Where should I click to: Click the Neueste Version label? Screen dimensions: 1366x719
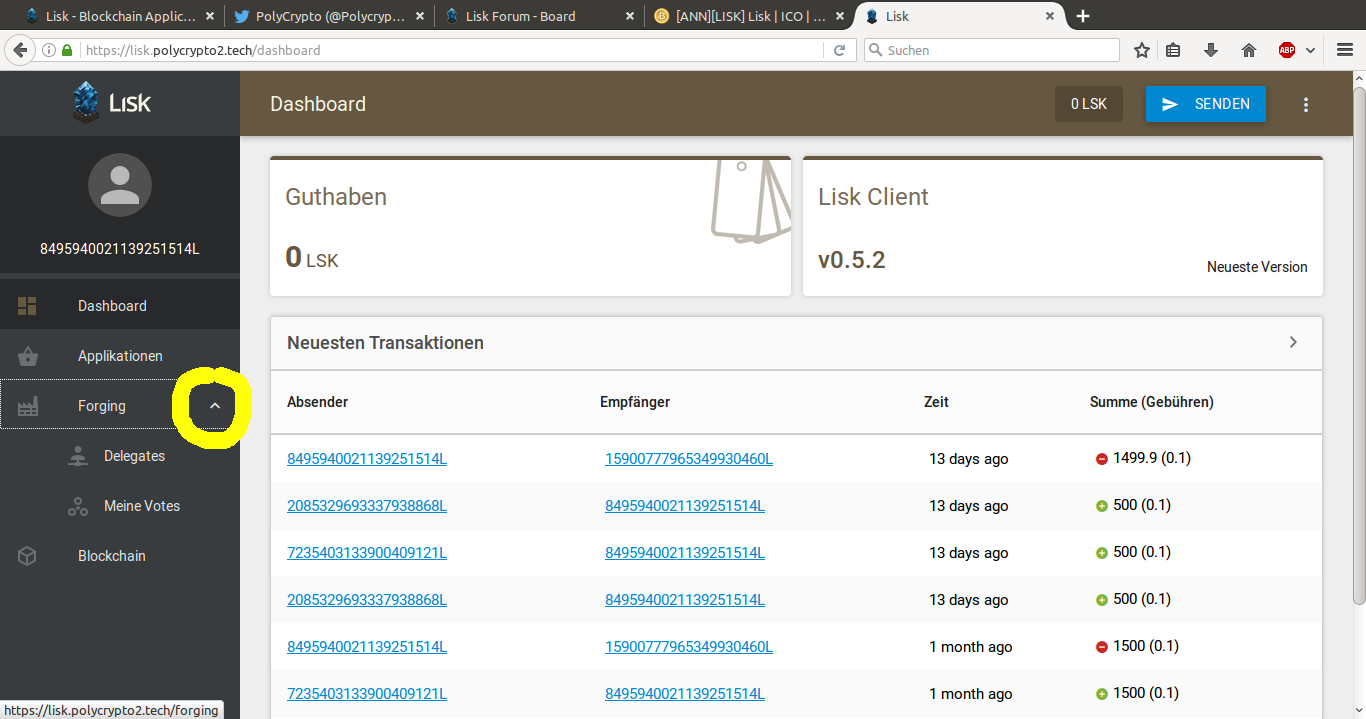1257,267
